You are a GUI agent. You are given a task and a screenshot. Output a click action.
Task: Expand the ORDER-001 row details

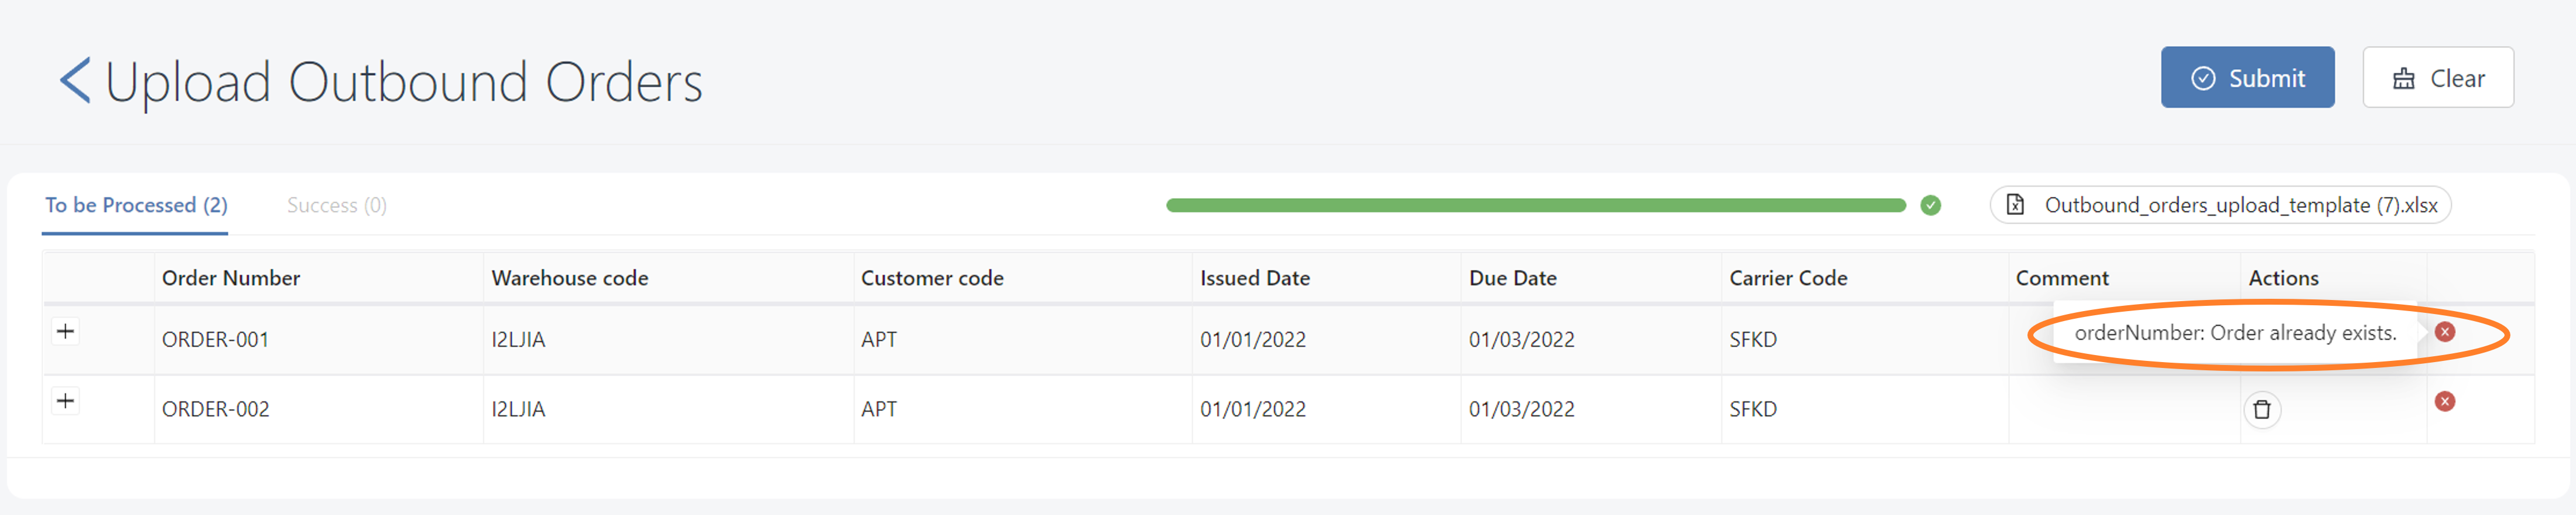[x=66, y=331]
